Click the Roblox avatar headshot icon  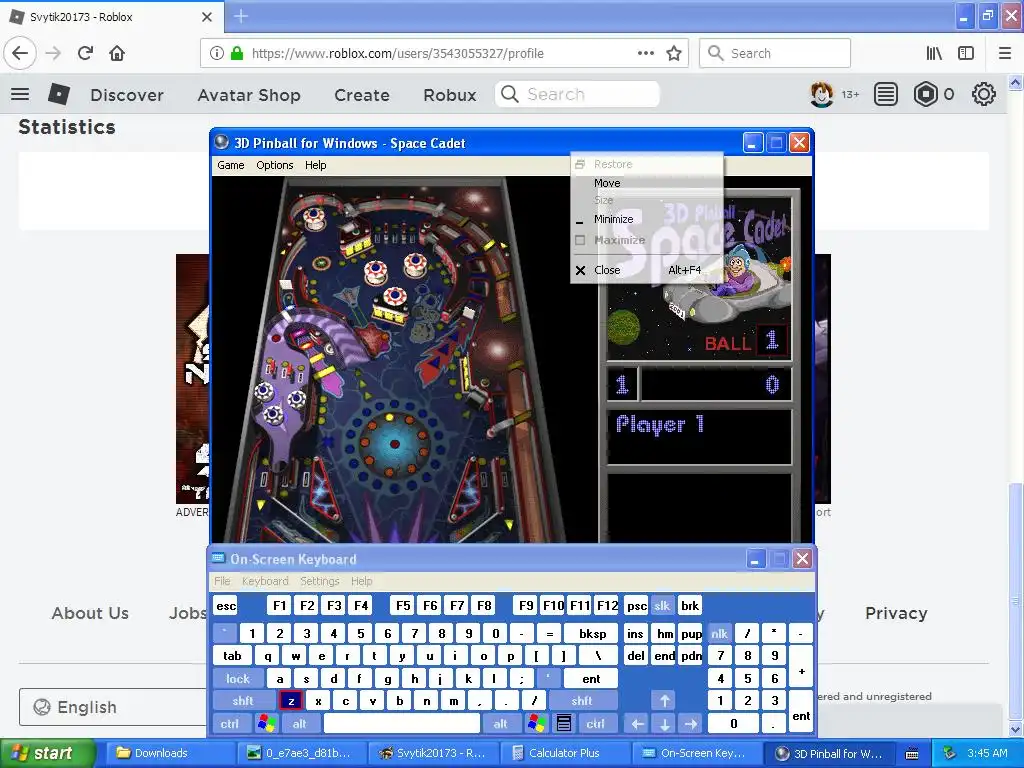click(x=822, y=95)
